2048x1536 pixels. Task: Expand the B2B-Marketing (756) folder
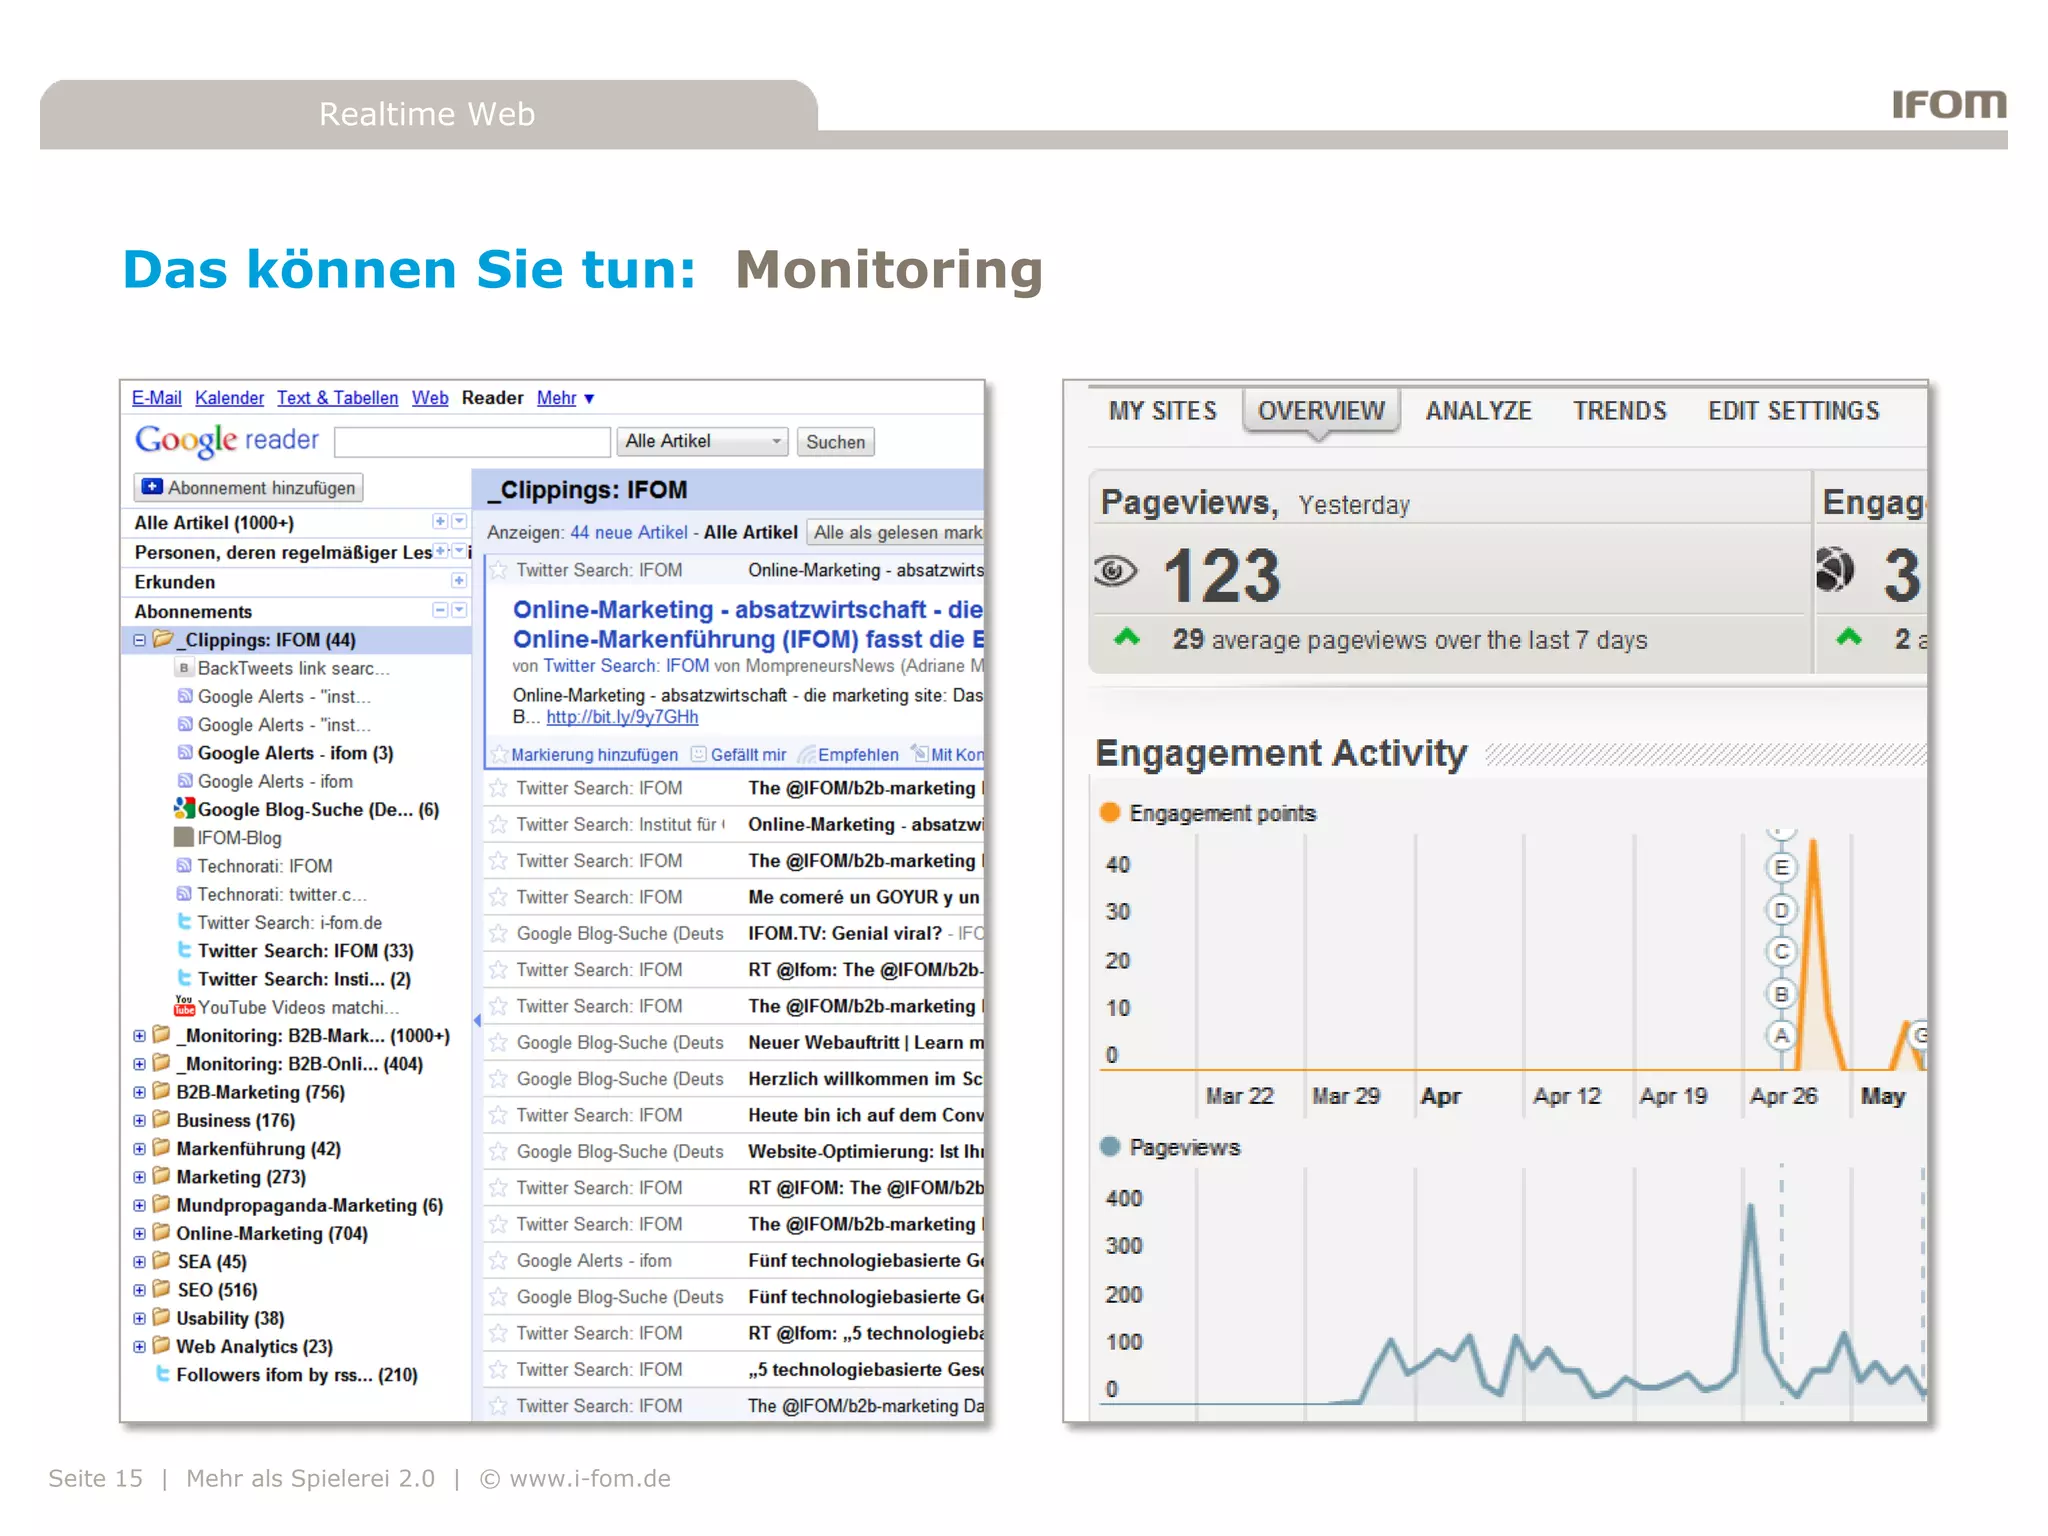[x=140, y=1093]
